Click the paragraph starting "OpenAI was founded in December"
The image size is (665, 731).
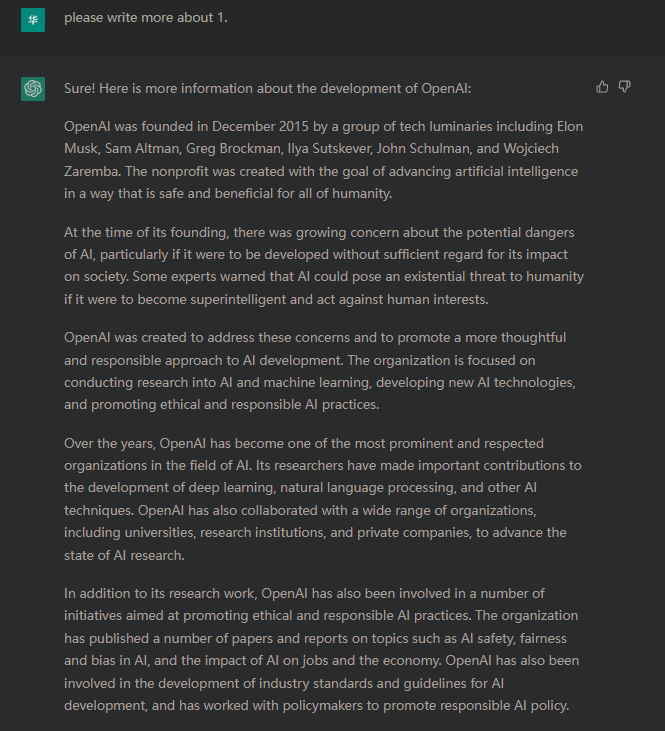[x=323, y=160]
